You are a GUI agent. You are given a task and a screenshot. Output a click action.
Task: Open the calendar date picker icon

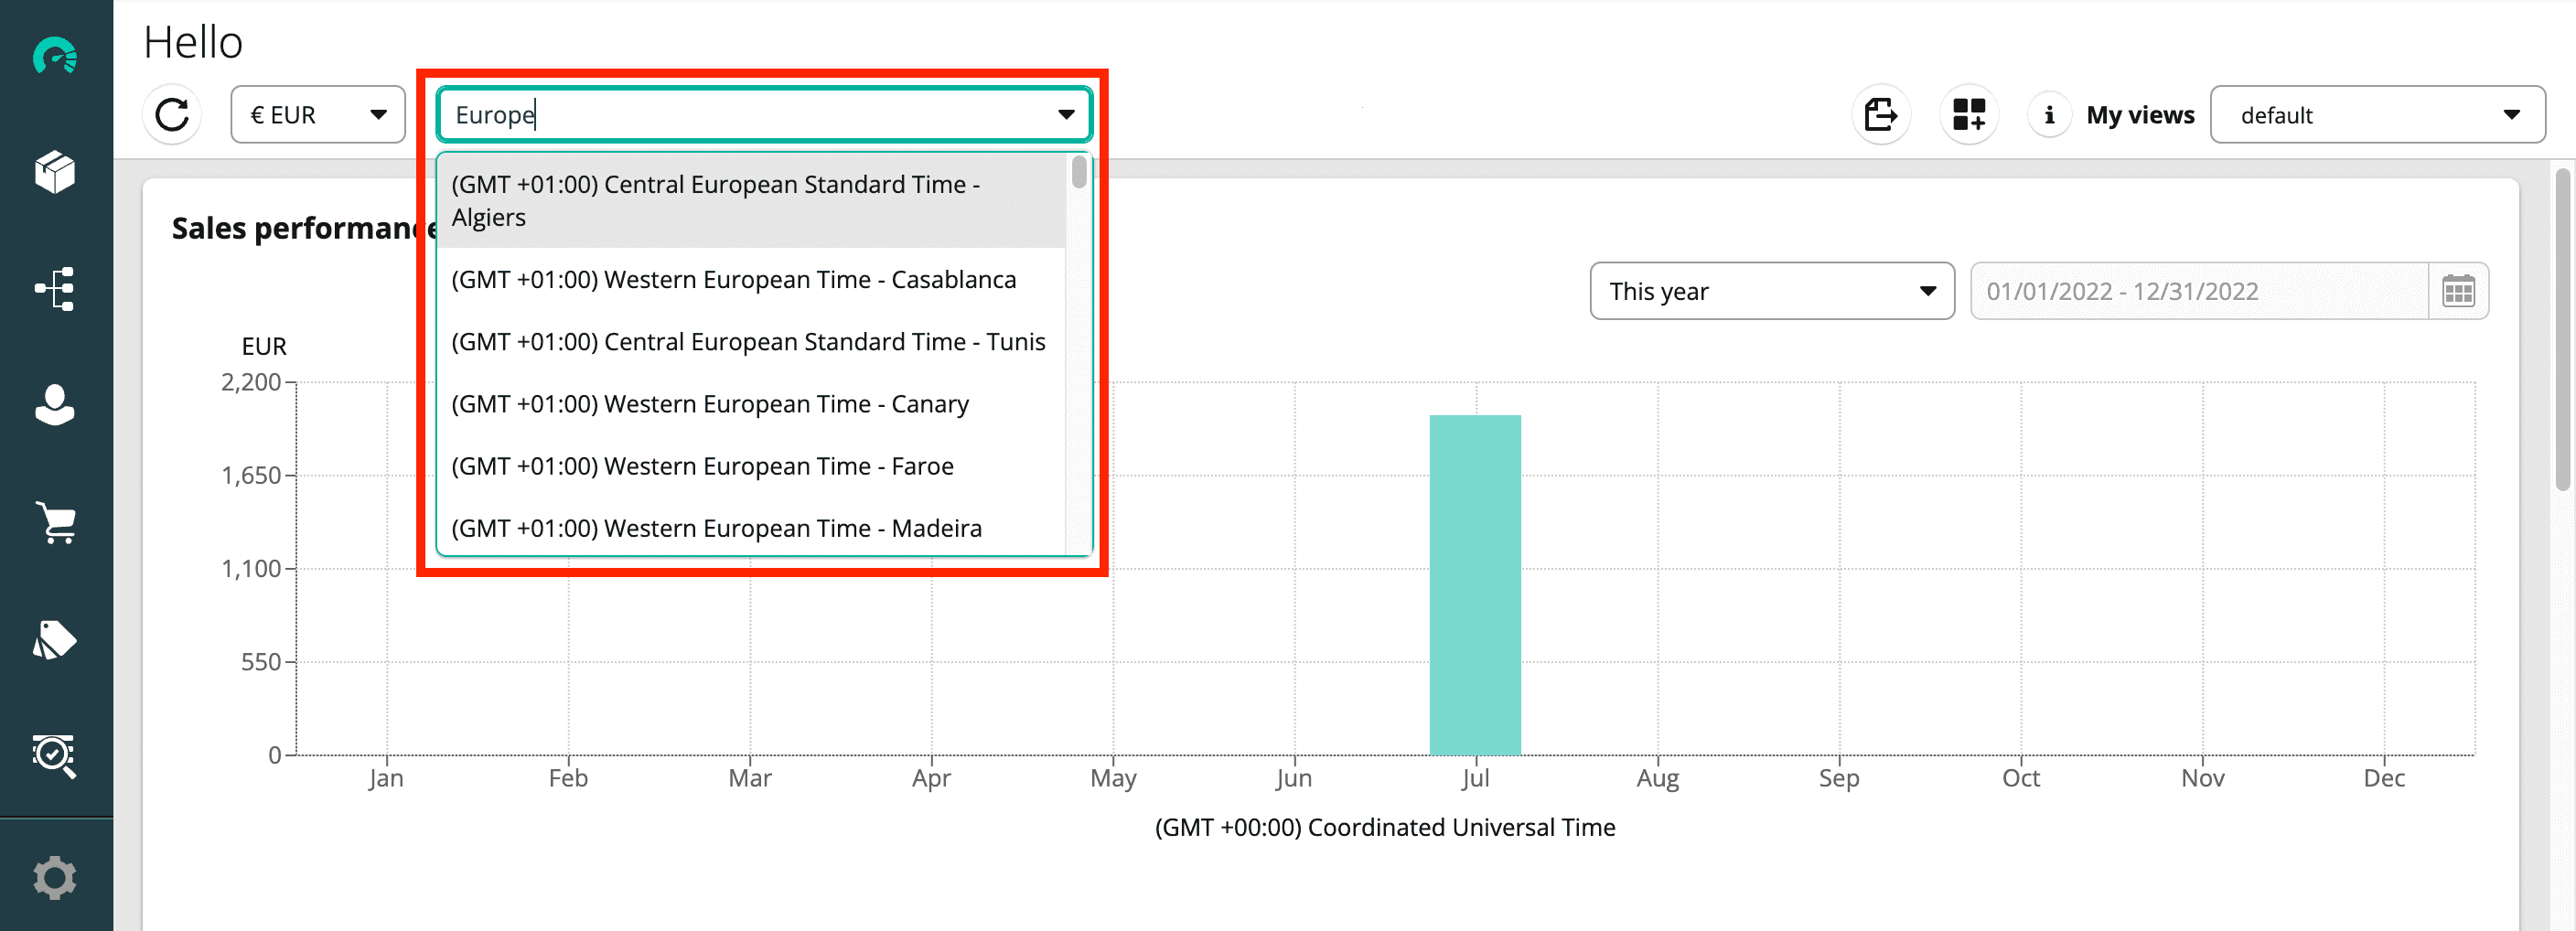tap(2458, 291)
